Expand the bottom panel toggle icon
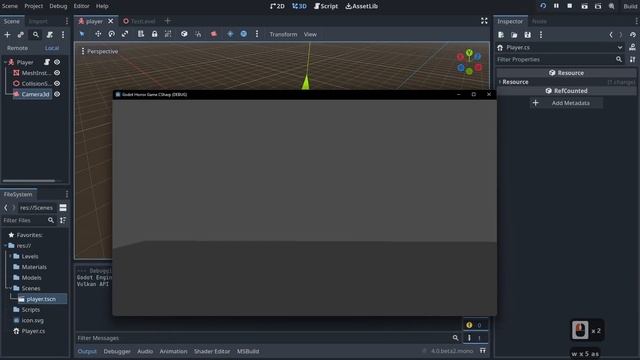 pos(483,351)
